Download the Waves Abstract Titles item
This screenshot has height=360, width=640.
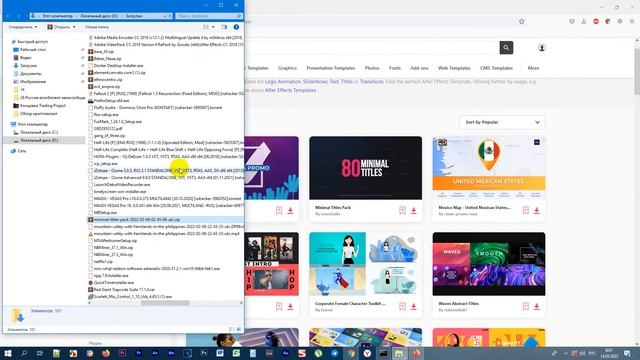537,307
